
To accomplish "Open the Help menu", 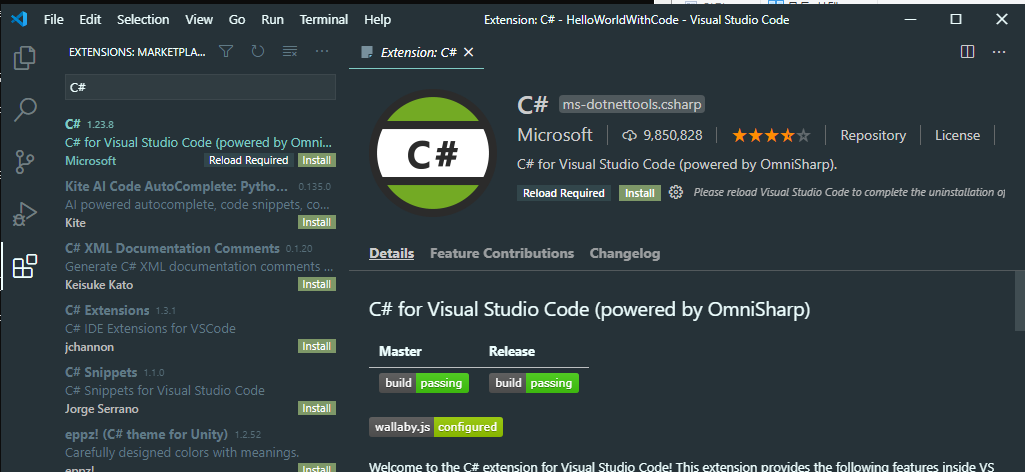I will tap(377, 20).
